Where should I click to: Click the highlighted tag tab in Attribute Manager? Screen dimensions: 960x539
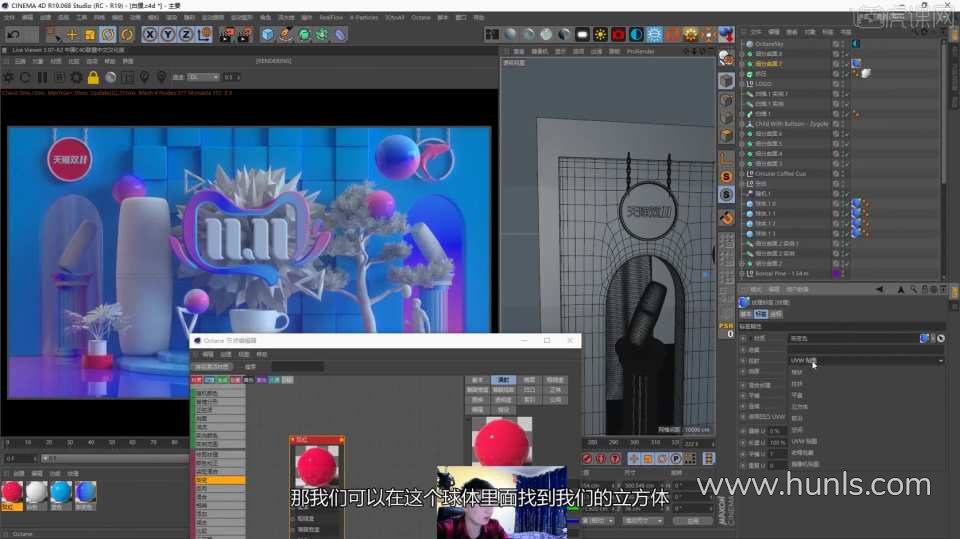point(760,314)
